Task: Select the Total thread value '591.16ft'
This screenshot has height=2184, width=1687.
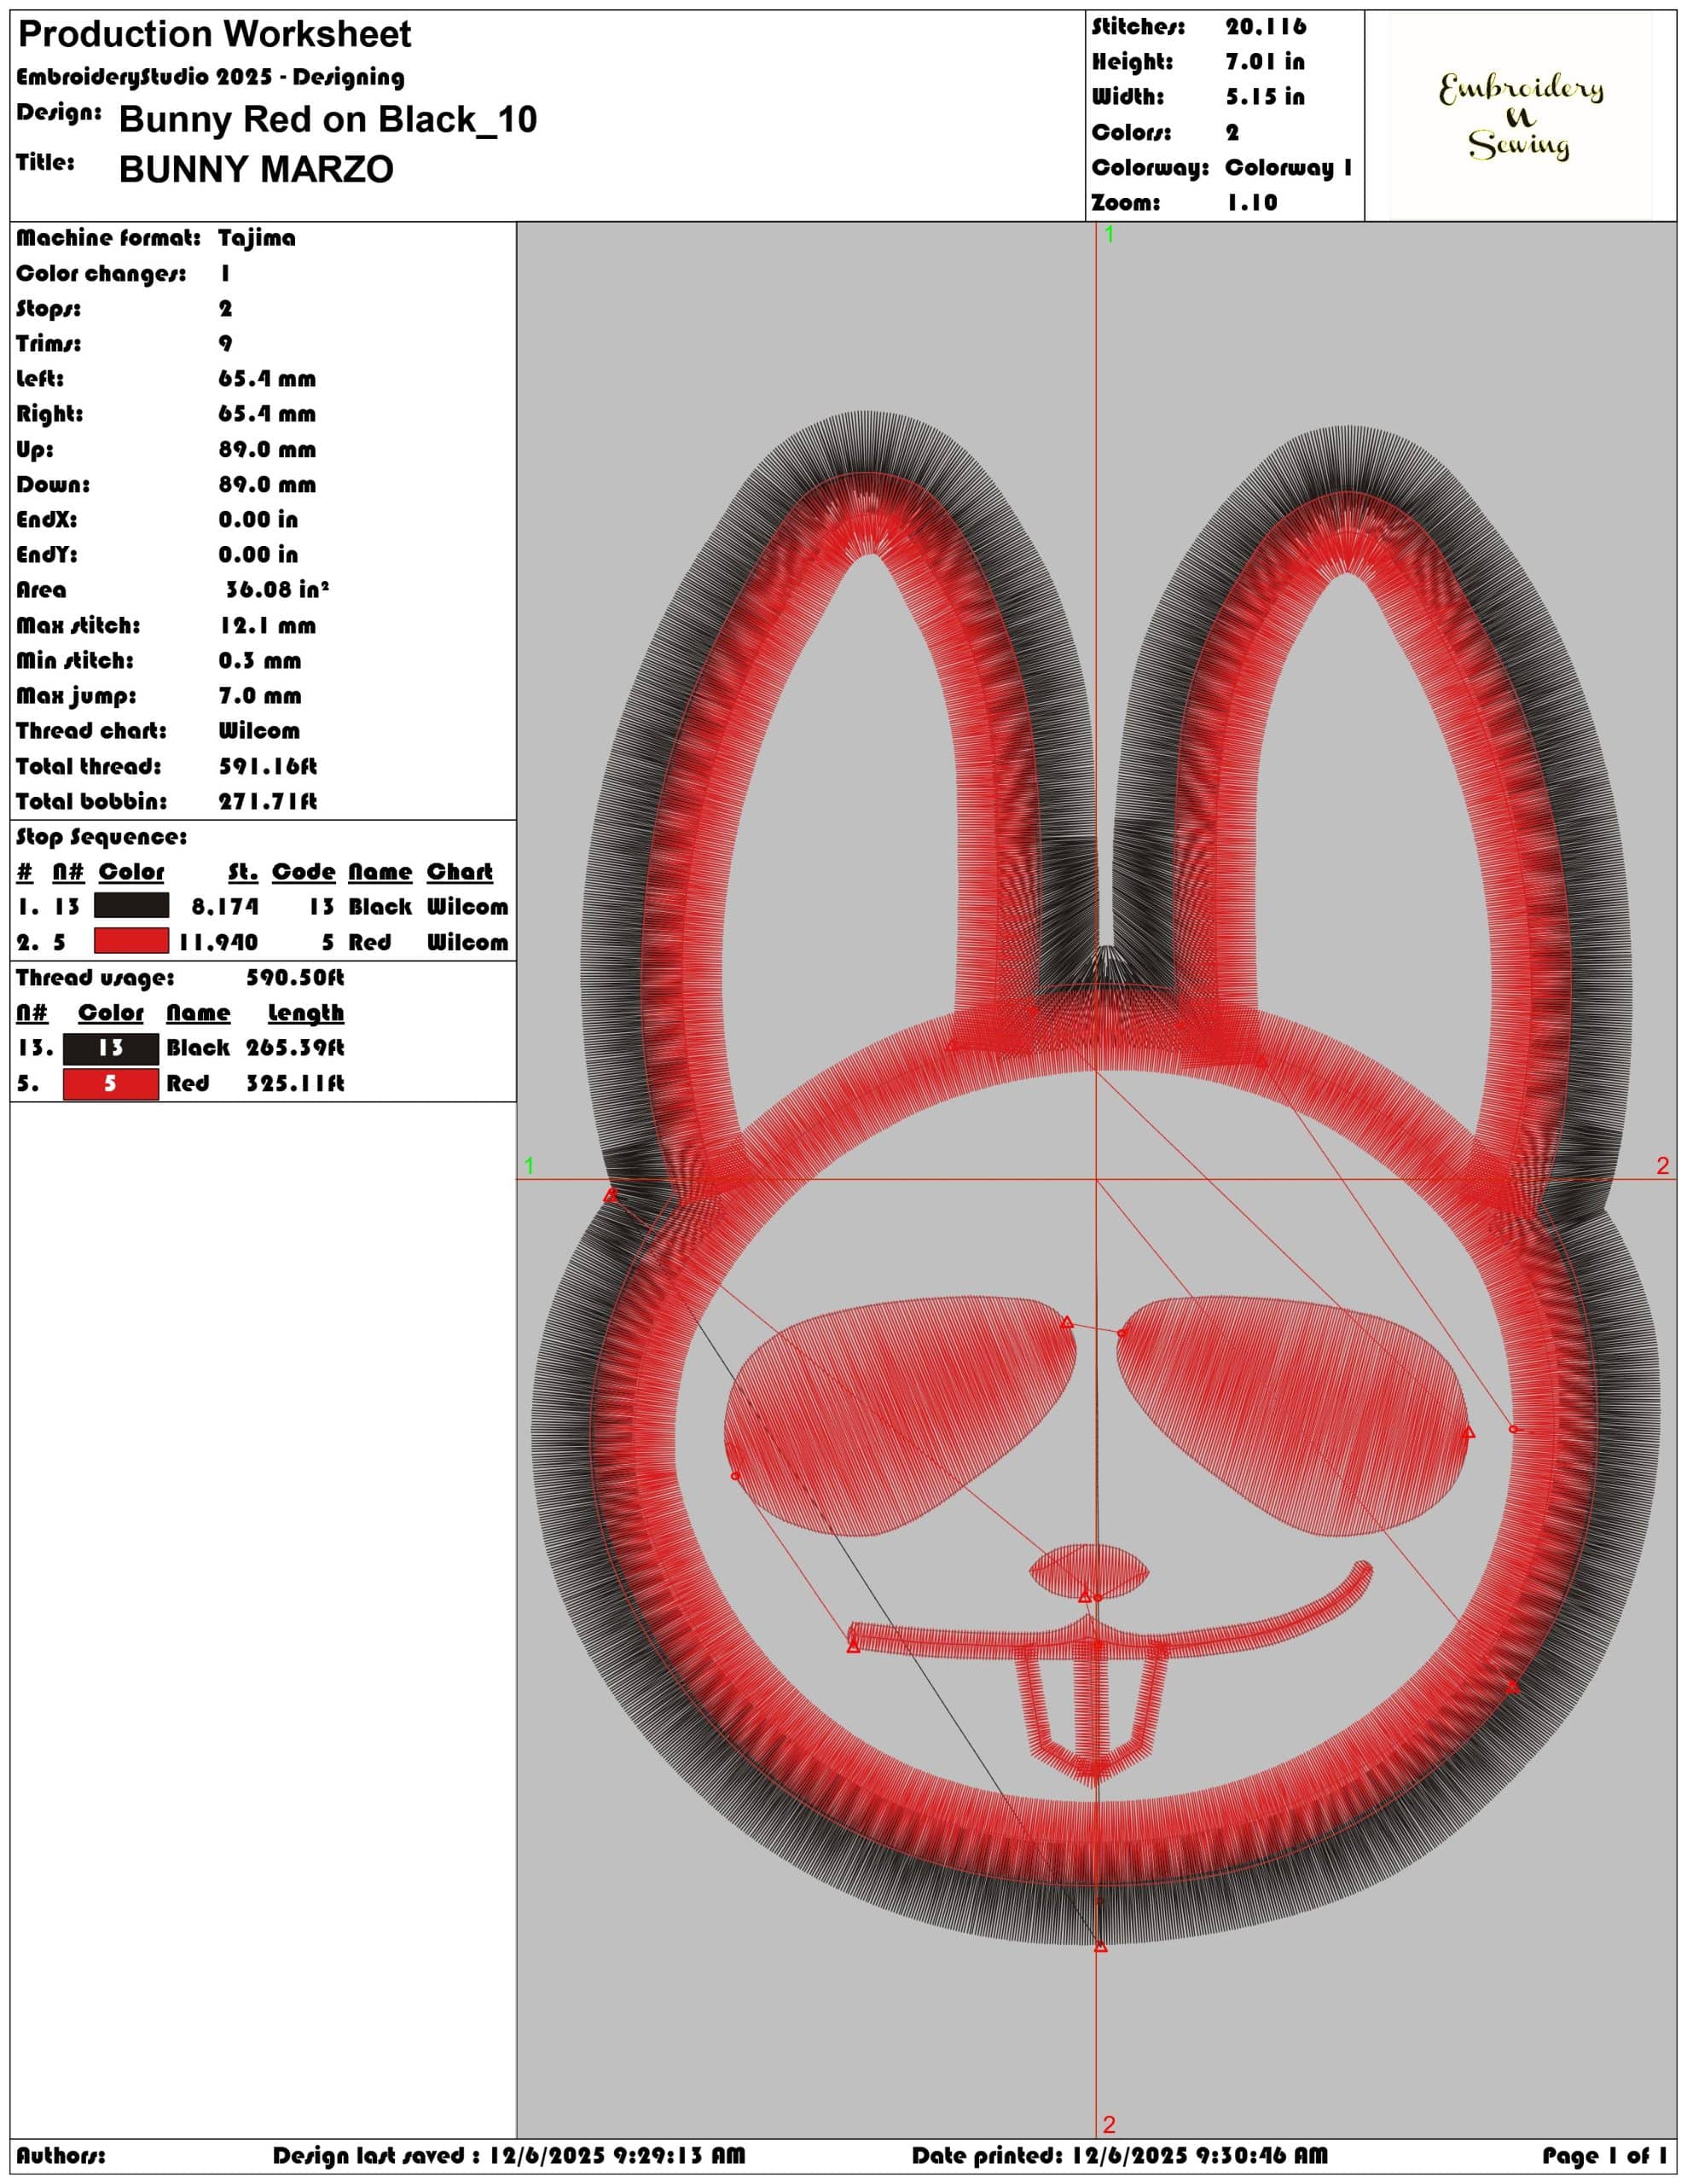Action: tap(268, 767)
